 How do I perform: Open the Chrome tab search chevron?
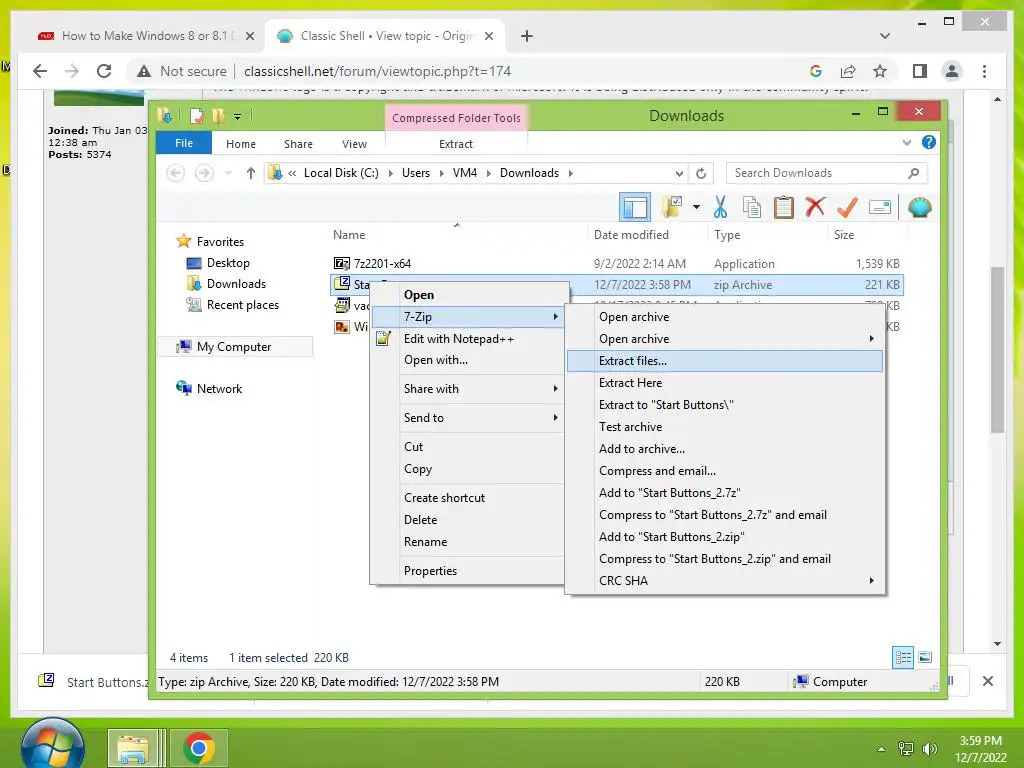[x=885, y=36]
